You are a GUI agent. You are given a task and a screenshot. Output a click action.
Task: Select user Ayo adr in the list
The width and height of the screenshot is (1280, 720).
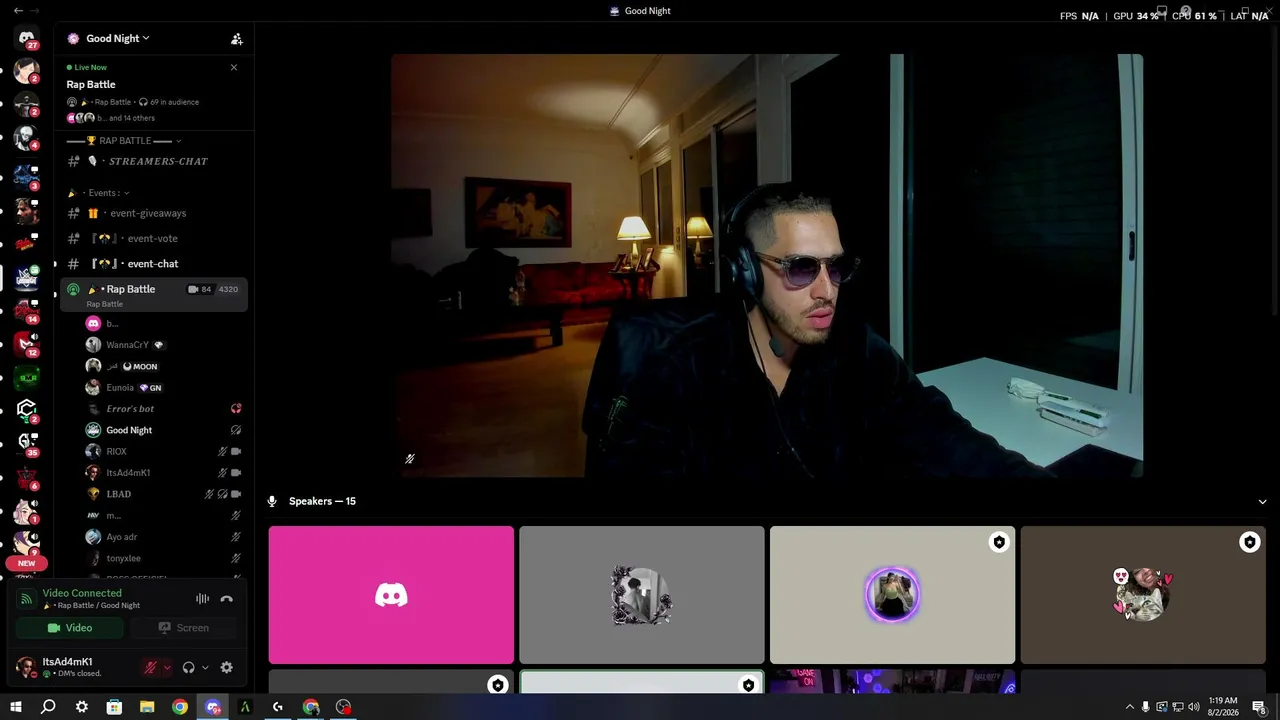(x=121, y=537)
